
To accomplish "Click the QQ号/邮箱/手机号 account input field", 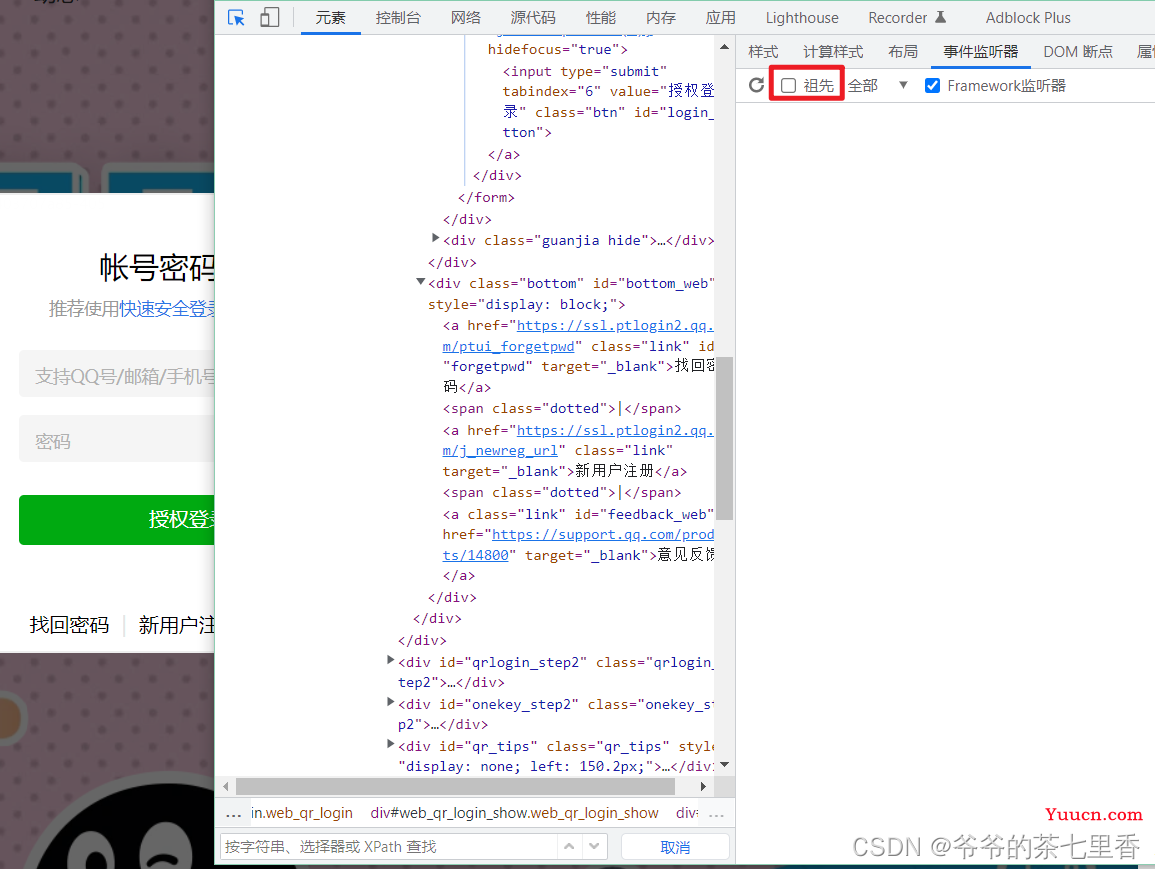I will [x=116, y=374].
